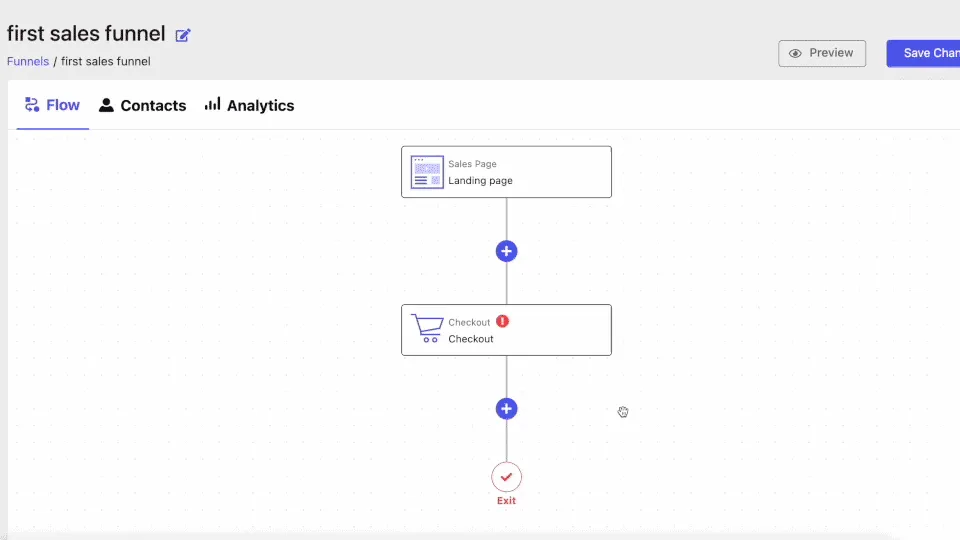Screen dimensions: 960x540
Task: Open the Checkout step card
Action: 506,330
